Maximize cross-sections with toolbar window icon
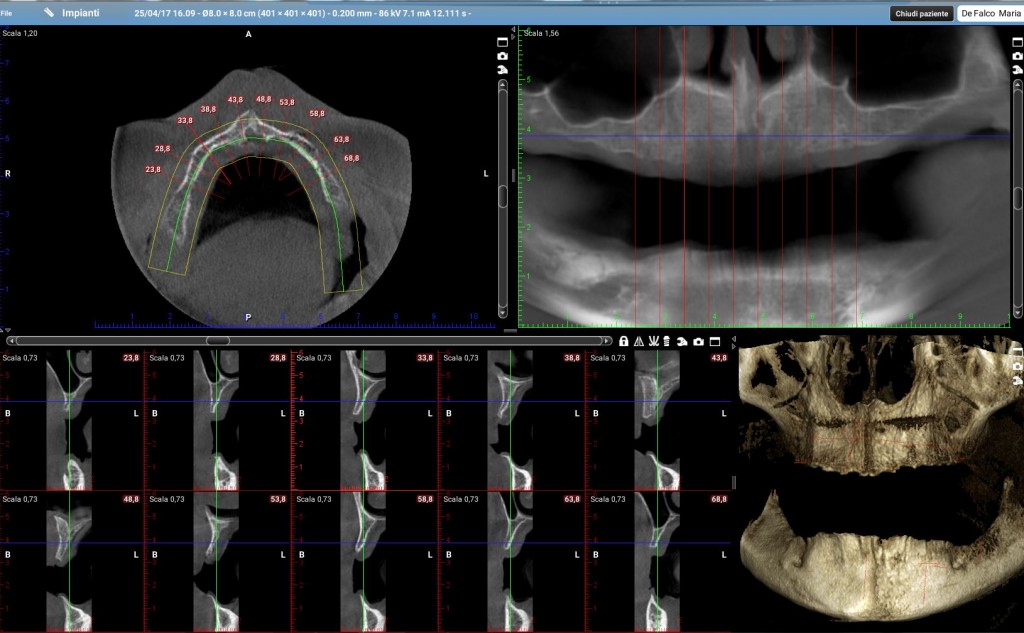The image size is (1024, 633). (714, 341)
